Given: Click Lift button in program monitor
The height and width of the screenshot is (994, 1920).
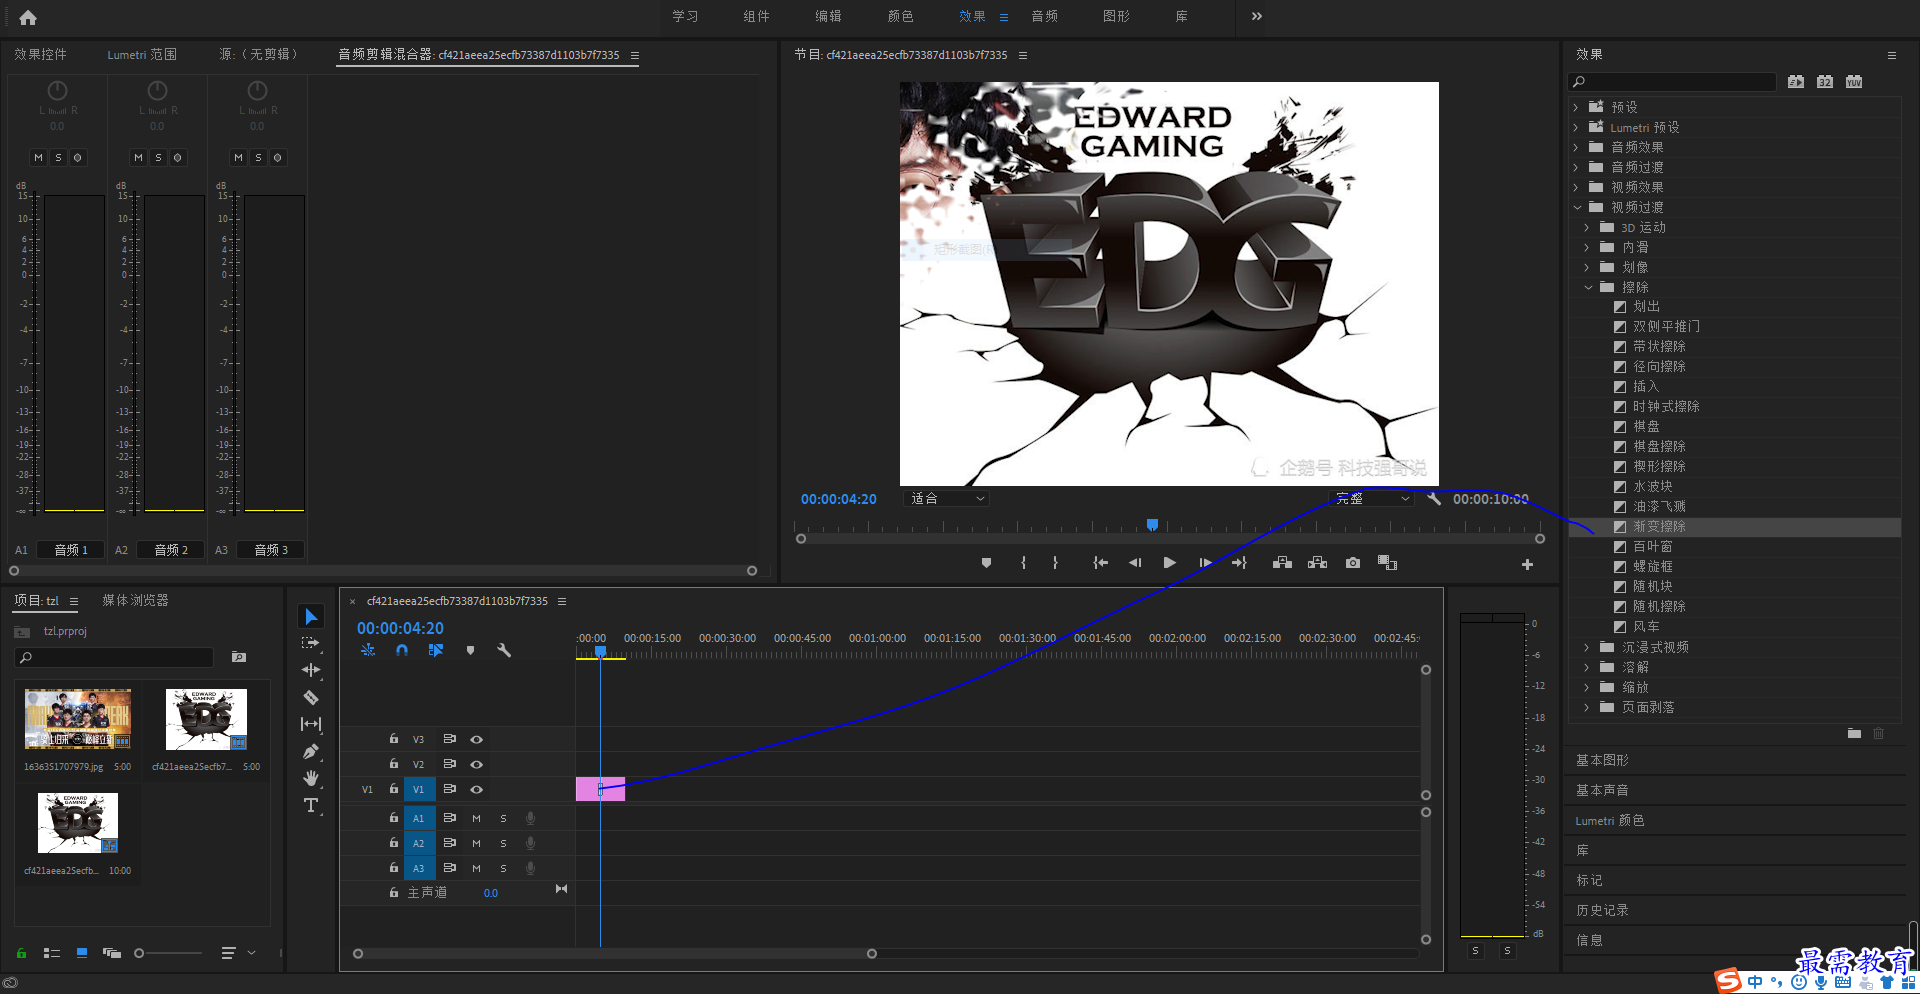Looking at the screenshot, I should coord(1282,563).
